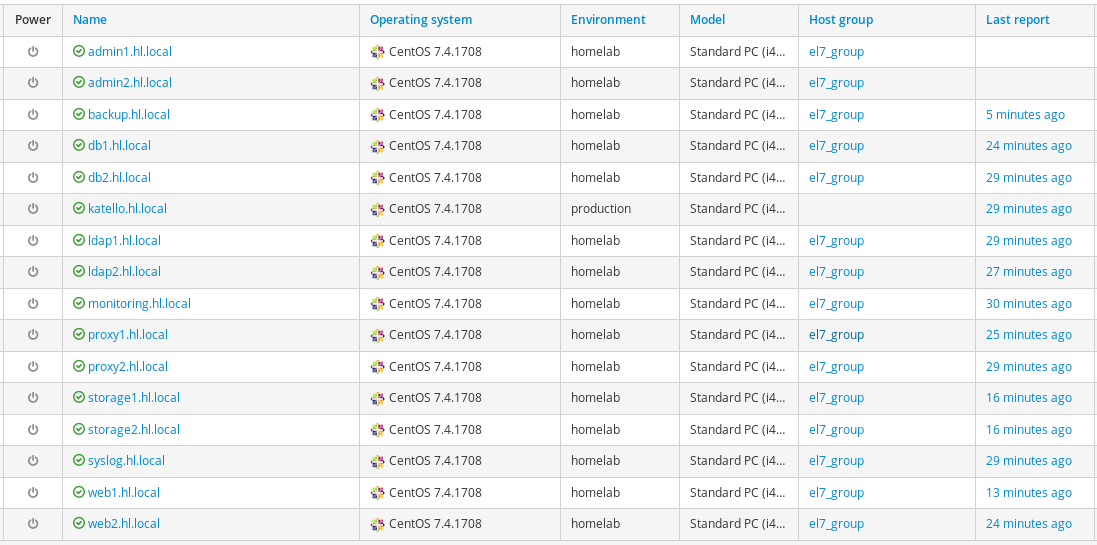1097x545 pixels.
Task: Click power icon for admin1.hl.local
Action: coord(32,51)
